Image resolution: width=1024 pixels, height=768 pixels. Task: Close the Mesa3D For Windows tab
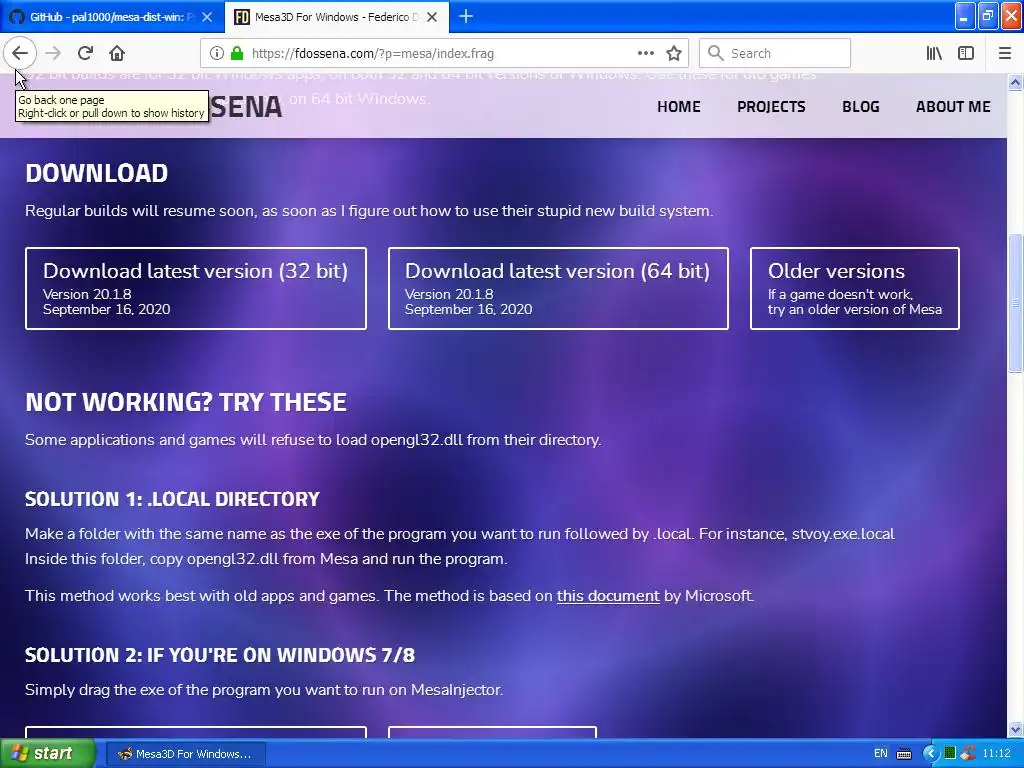[432, 17]
